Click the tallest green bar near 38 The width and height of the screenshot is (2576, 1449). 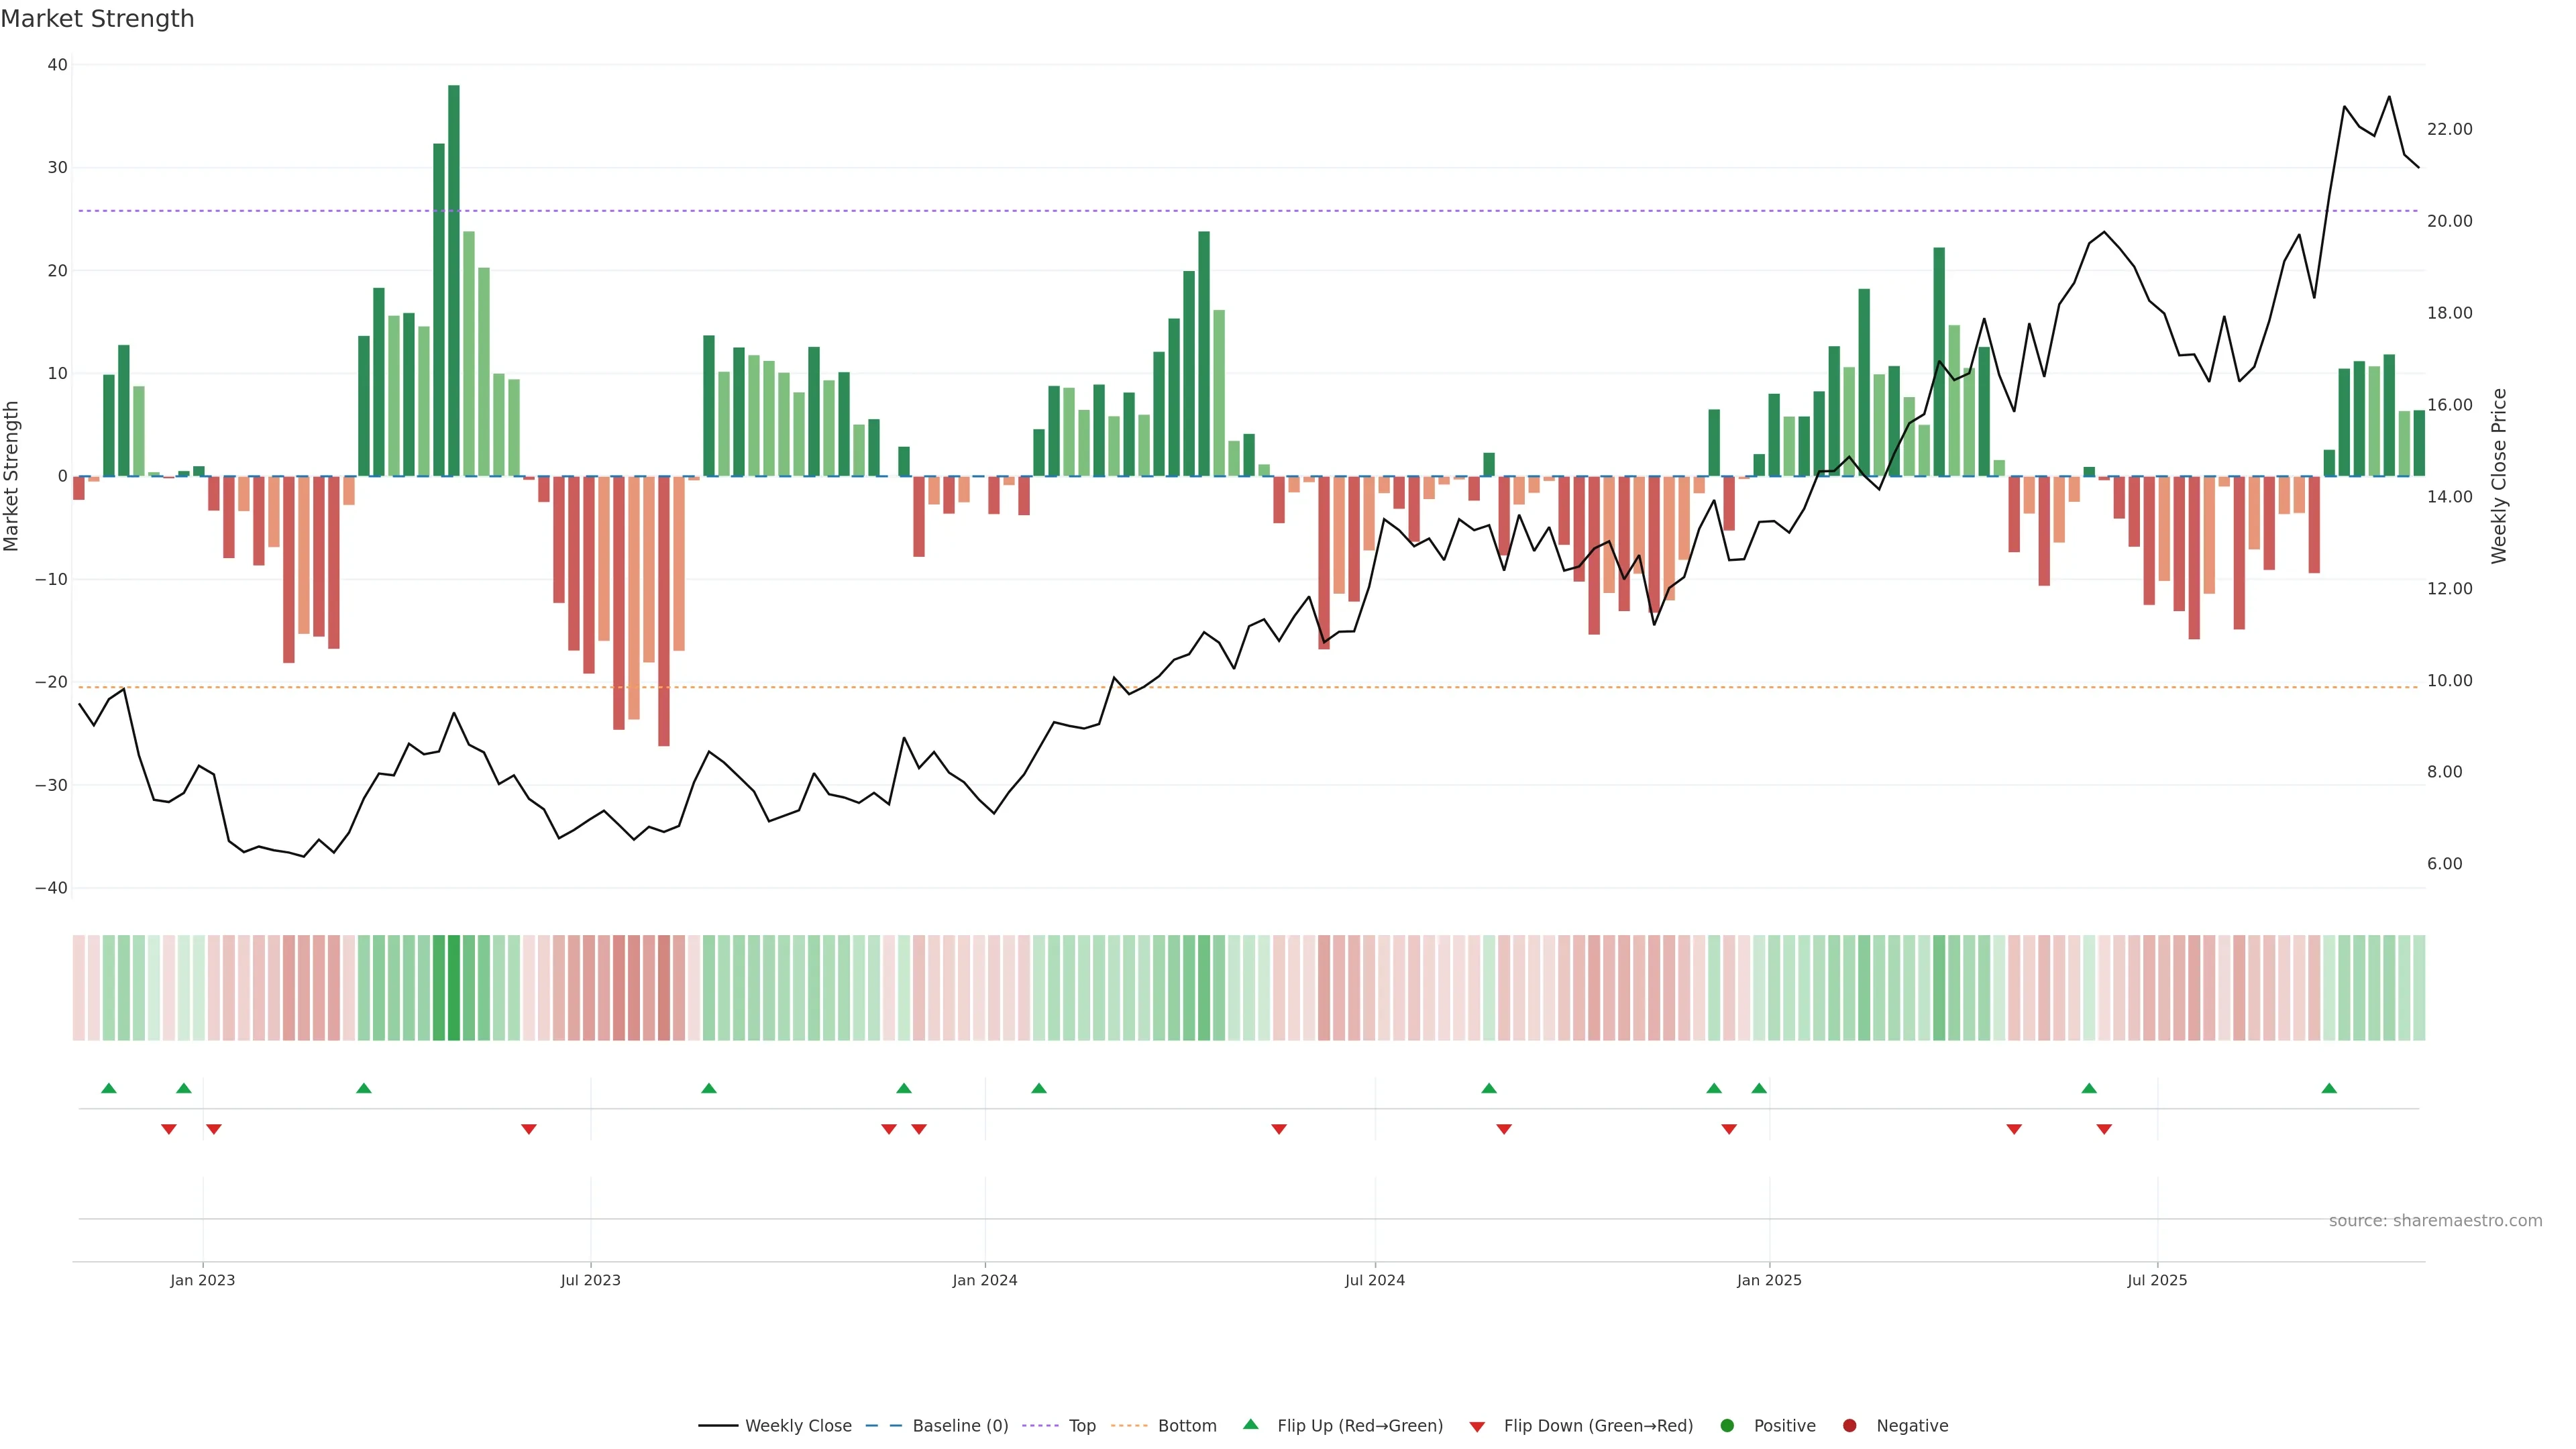[454, 280]
